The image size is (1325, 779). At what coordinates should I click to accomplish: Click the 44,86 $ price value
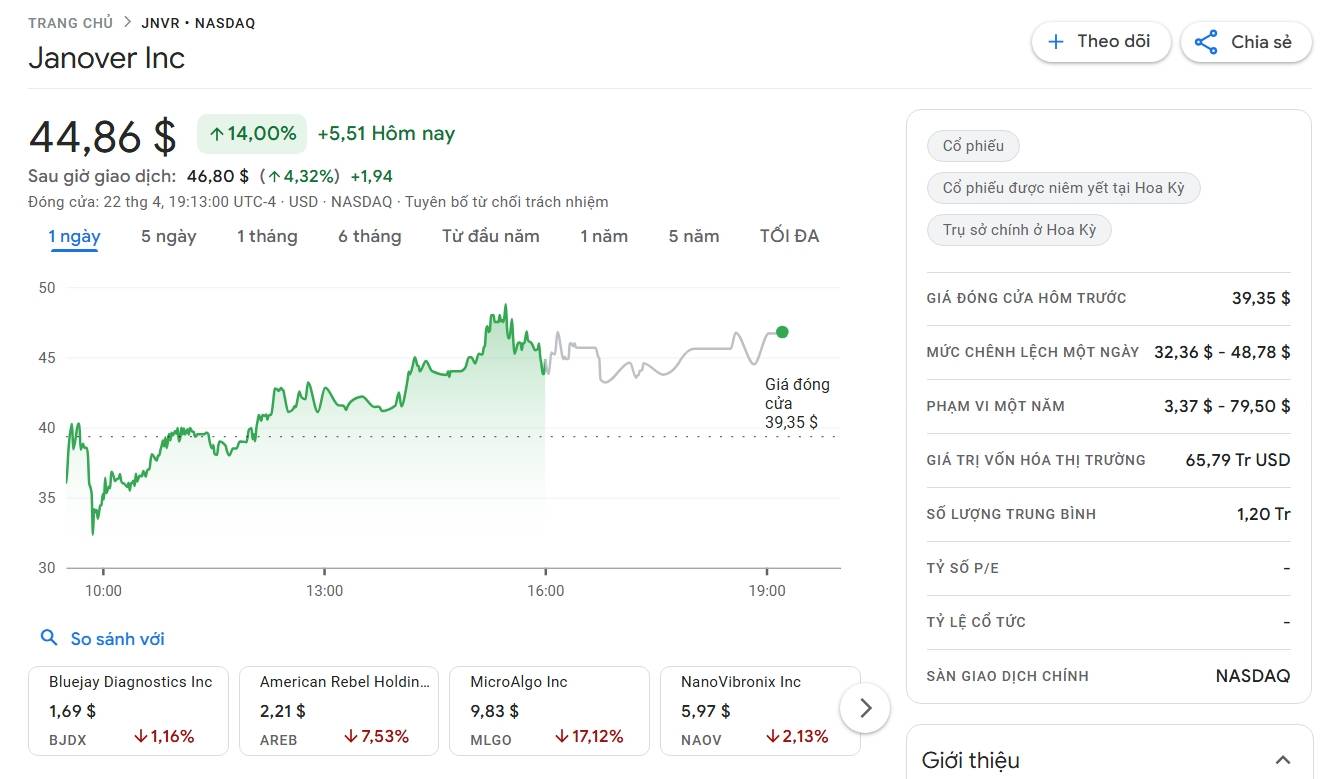(103, 137)
